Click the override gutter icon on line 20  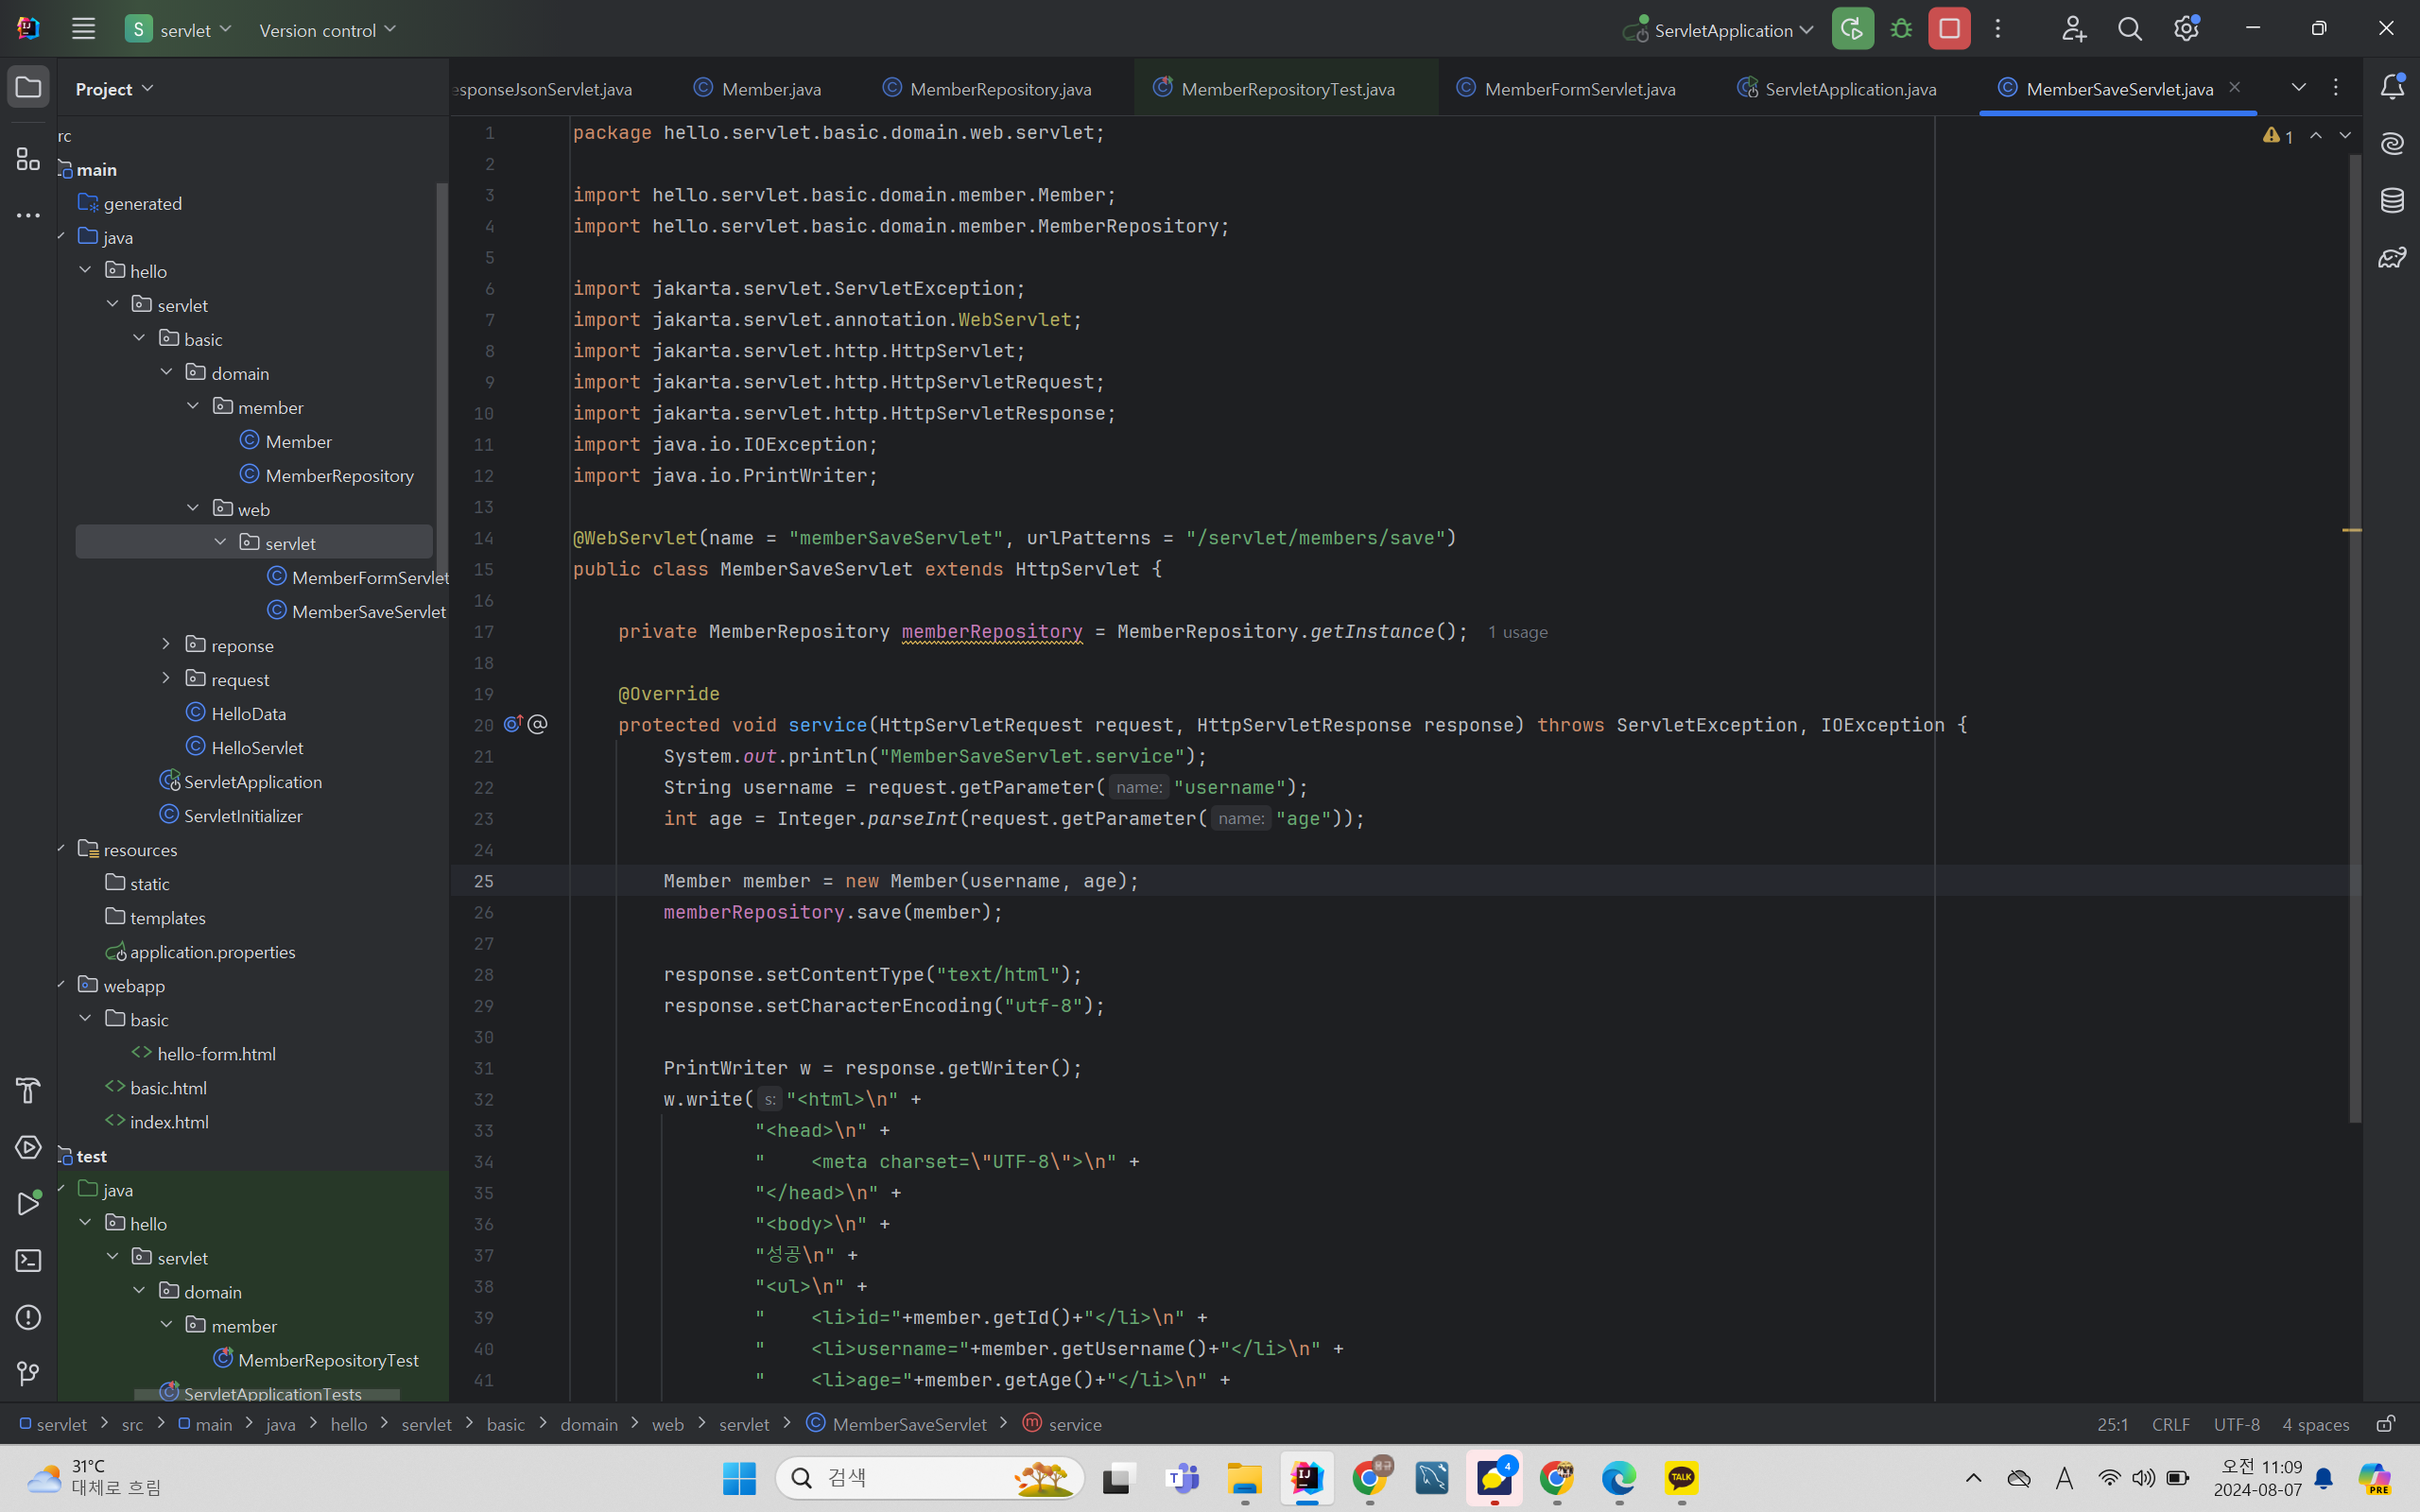click(x=514, y=724)
